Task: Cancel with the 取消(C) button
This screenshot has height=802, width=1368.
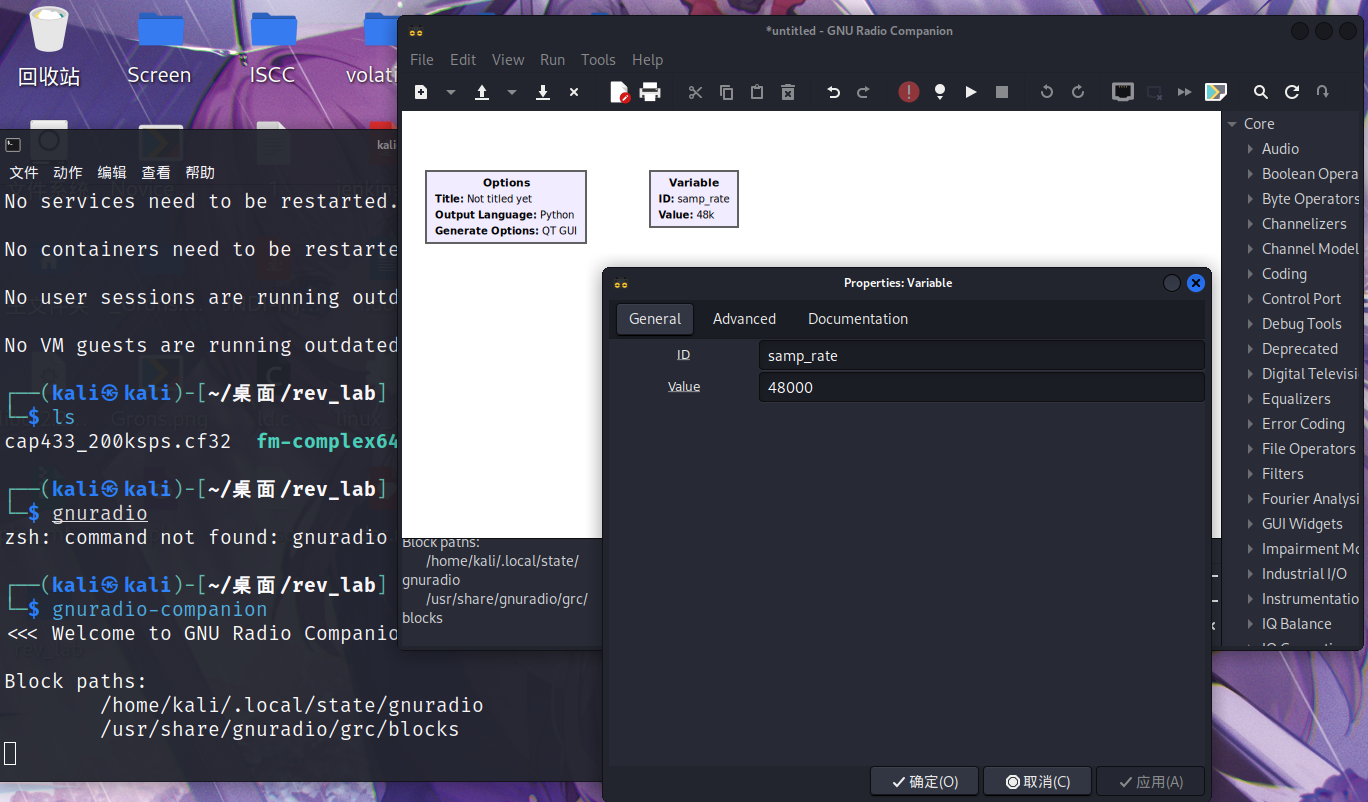Action: [x=1037, y=782]
